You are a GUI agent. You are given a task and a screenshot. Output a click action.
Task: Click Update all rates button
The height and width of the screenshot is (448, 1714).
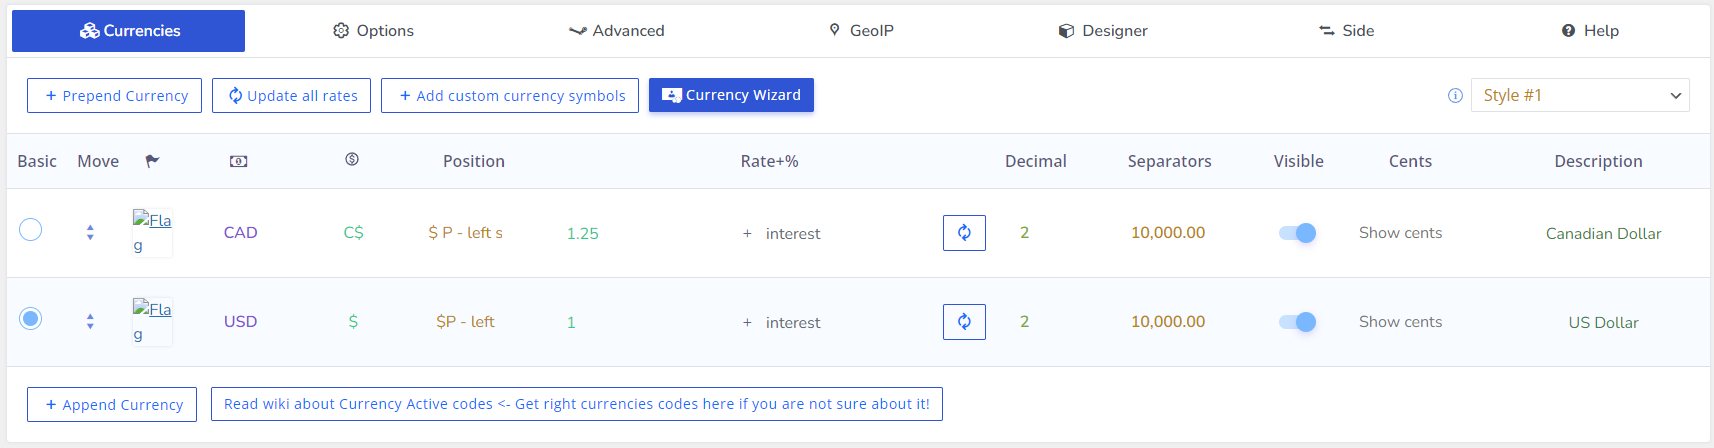pyautogui.click(x=292, y=96)
